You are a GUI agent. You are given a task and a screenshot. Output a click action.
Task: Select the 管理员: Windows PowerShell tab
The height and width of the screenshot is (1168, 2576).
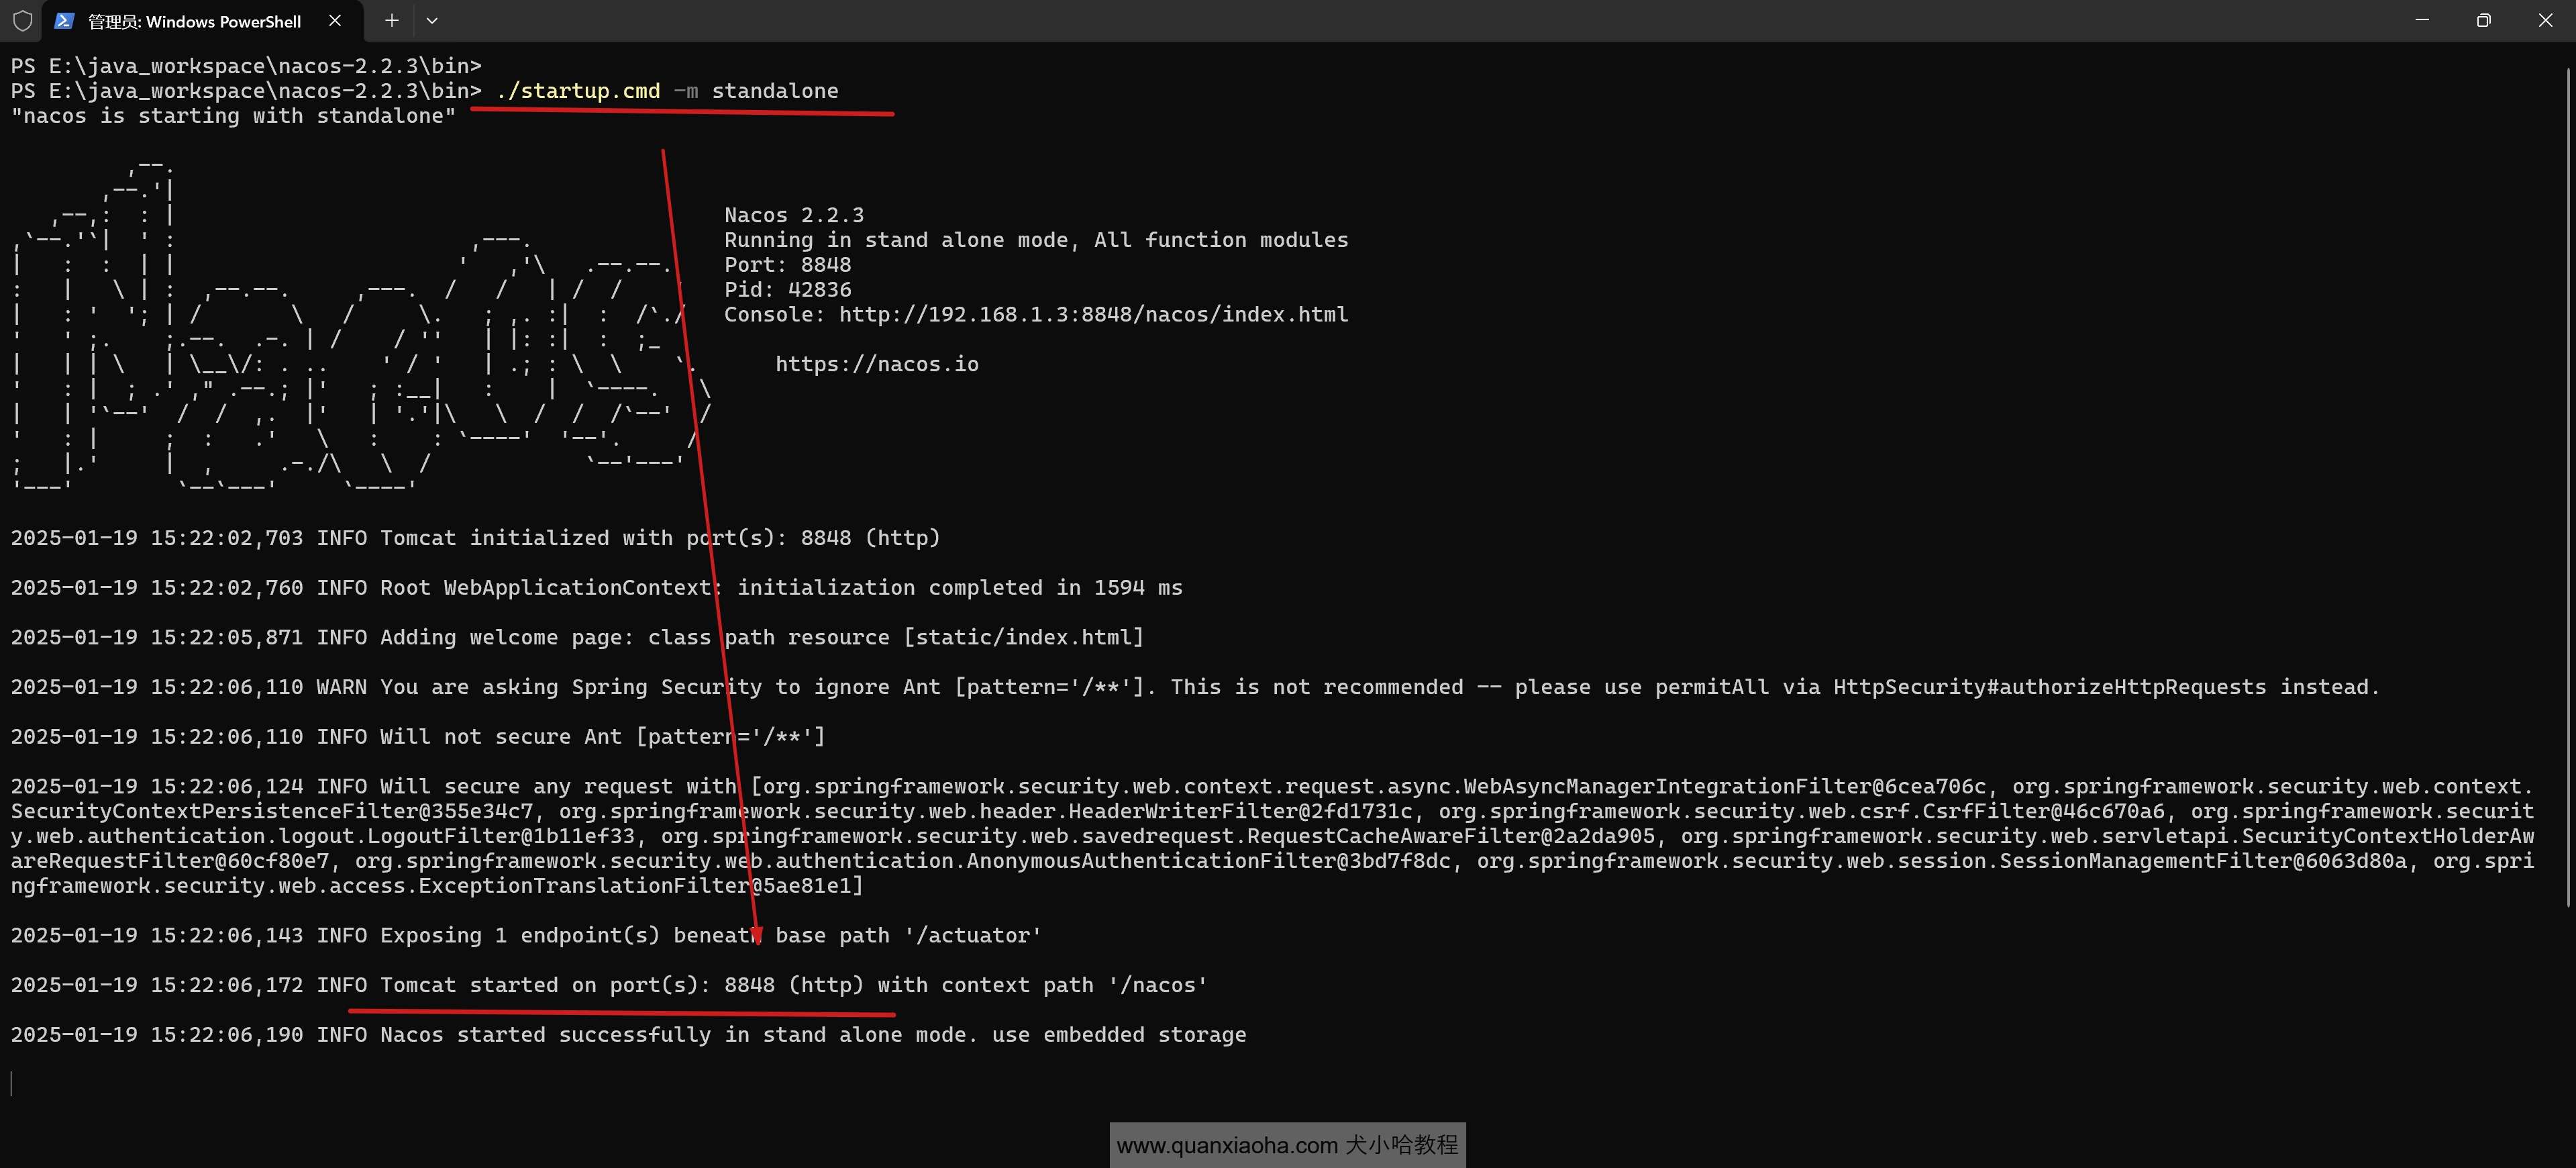(194, 21)
